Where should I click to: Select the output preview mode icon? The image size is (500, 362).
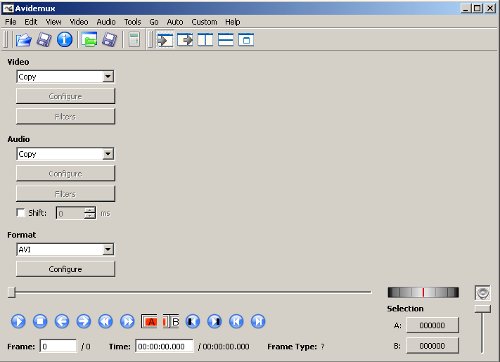185,40
